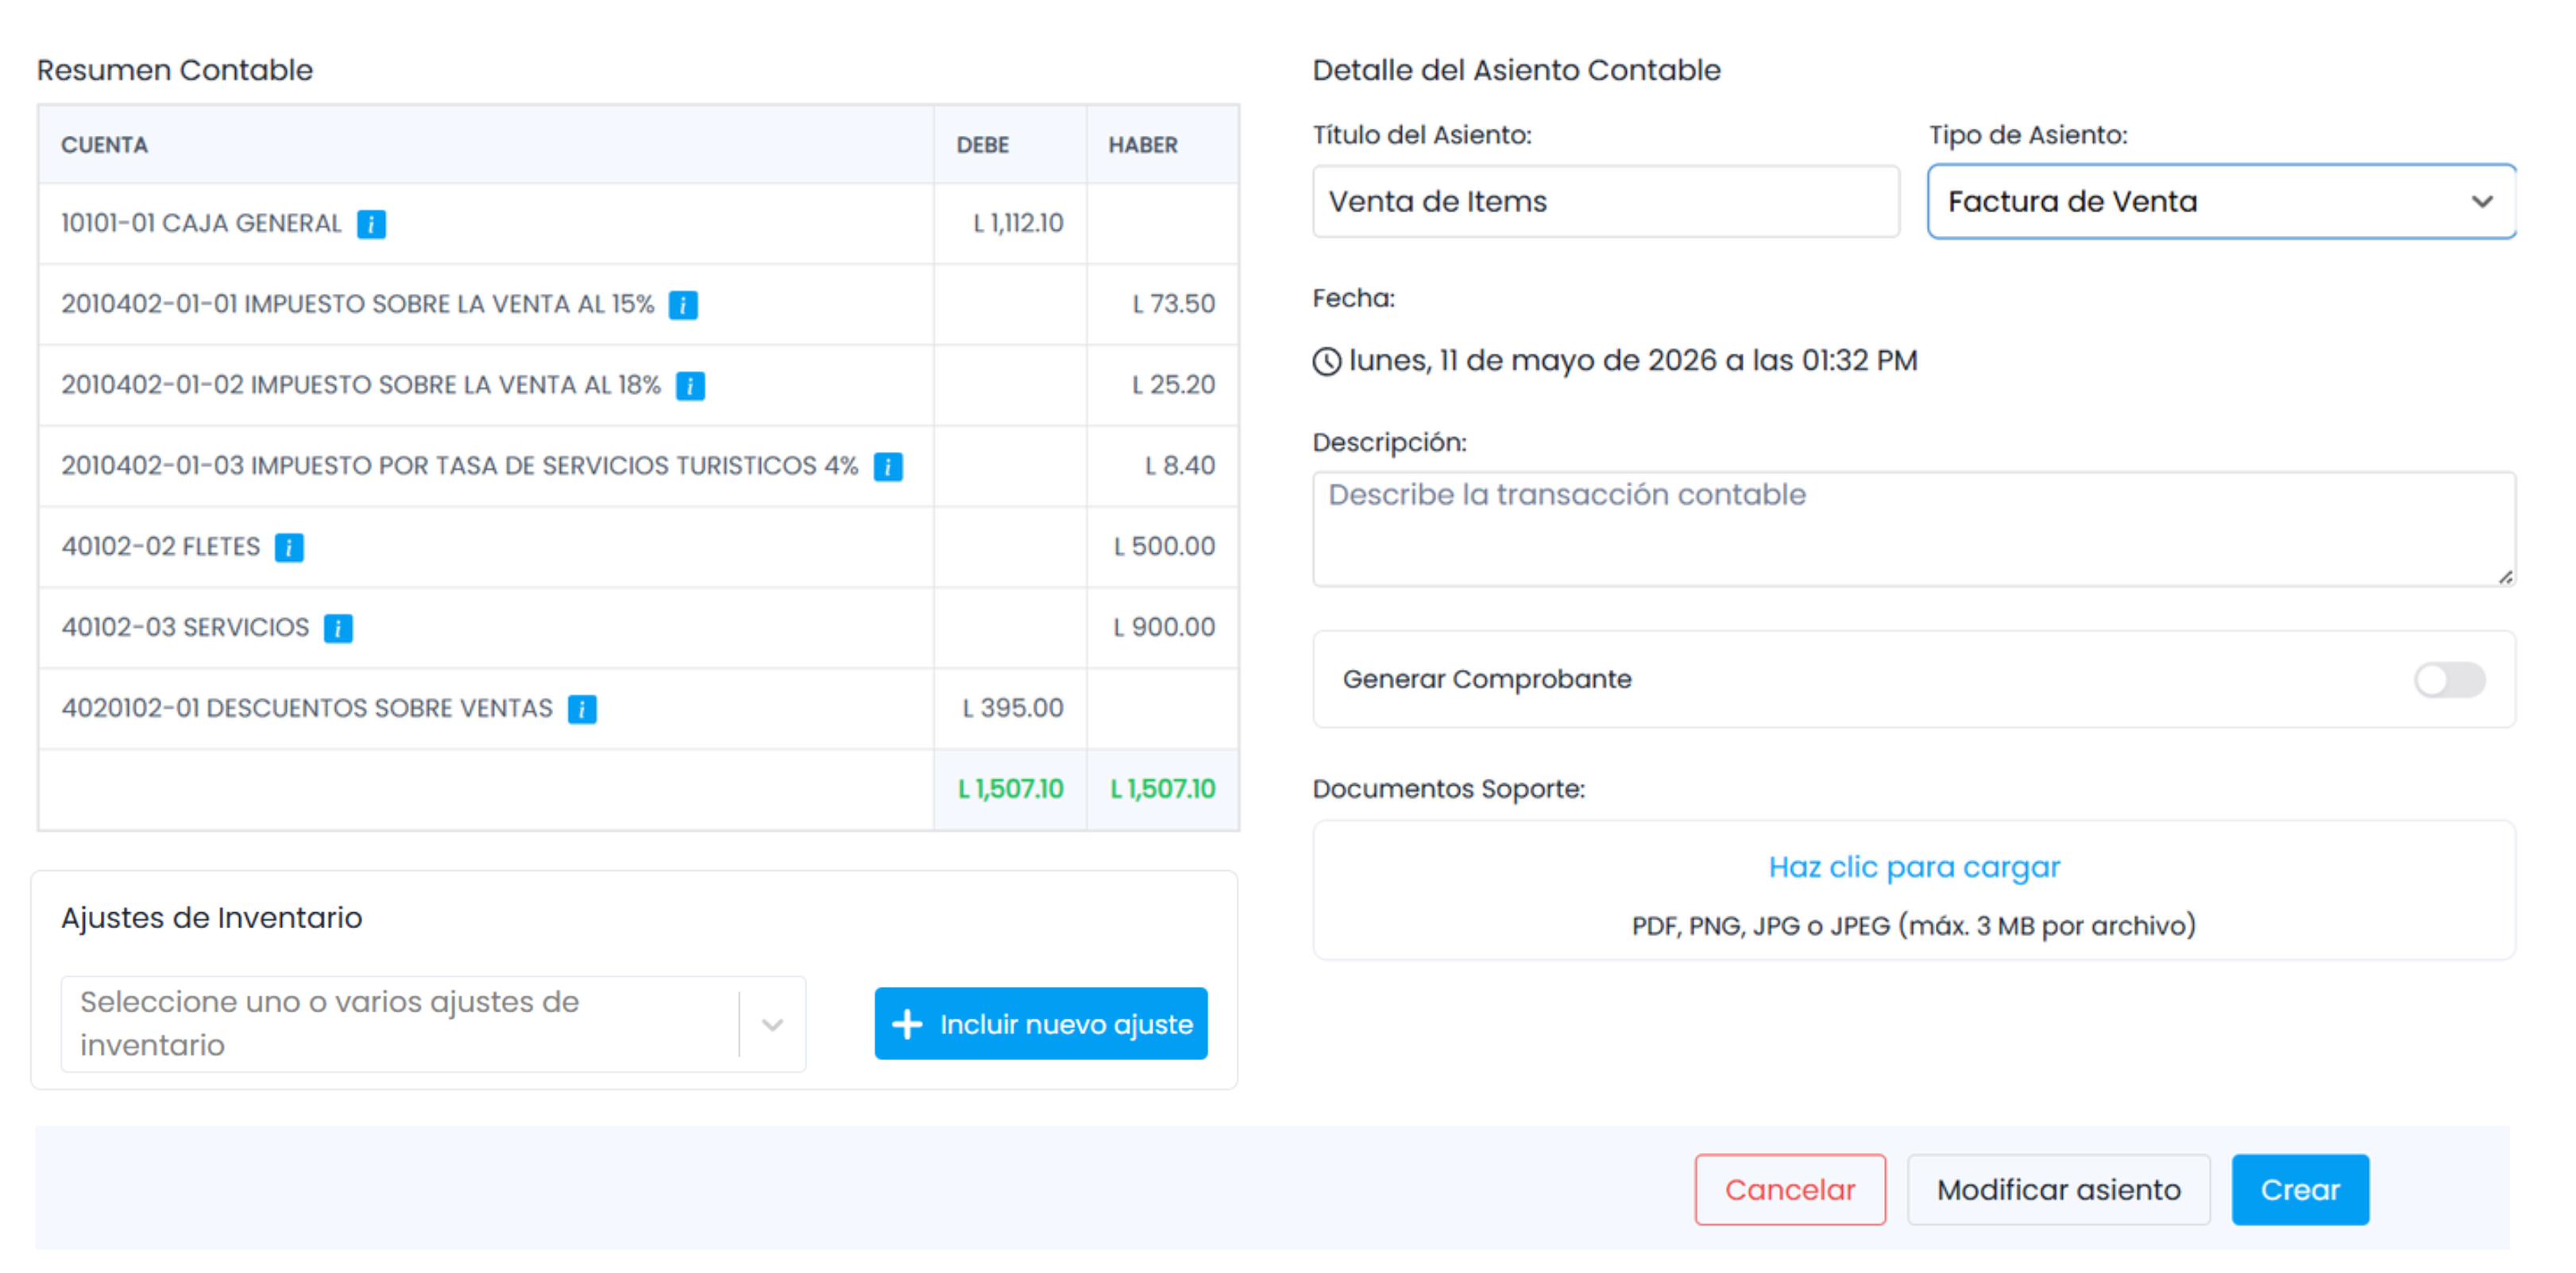Open the Tipo de Asiento dropdown
2576x1273 pixels.
(x=2221, y=202)
